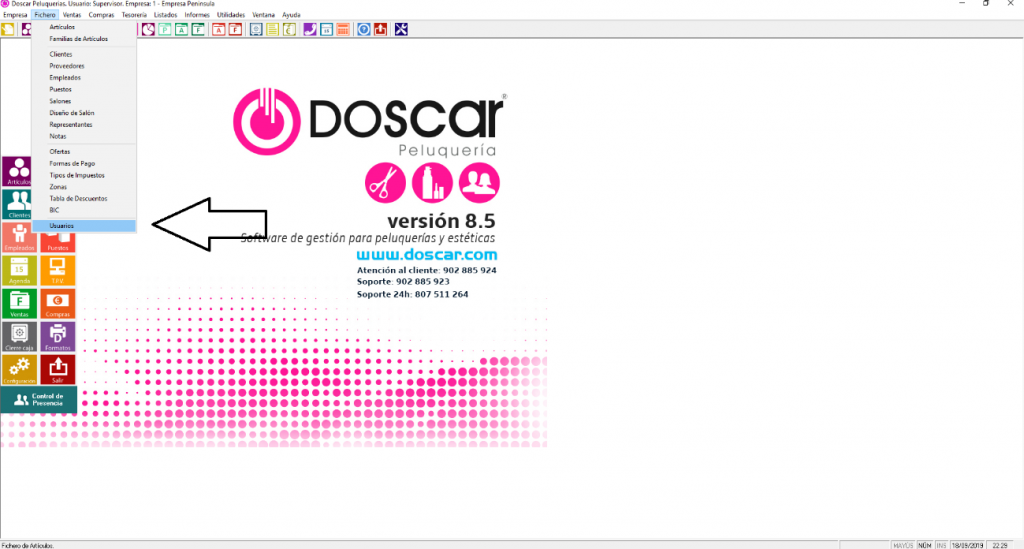Select Salones menu entry
The width and height of the screenshot is (1024, 549).
84,101
